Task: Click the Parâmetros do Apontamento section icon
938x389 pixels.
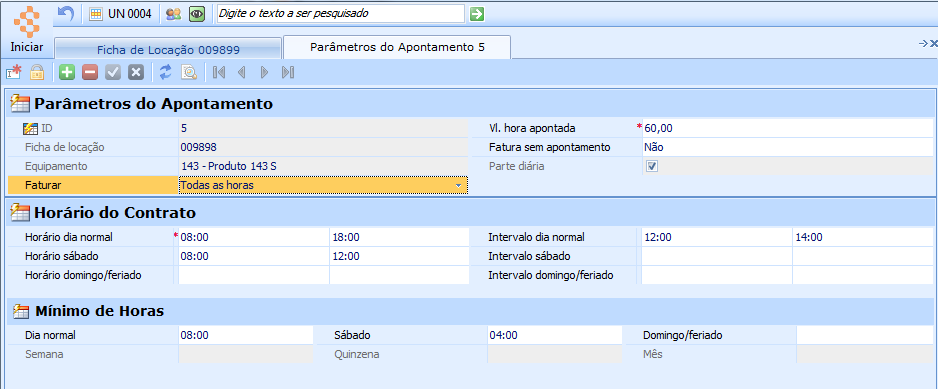Action: point(20,104)
